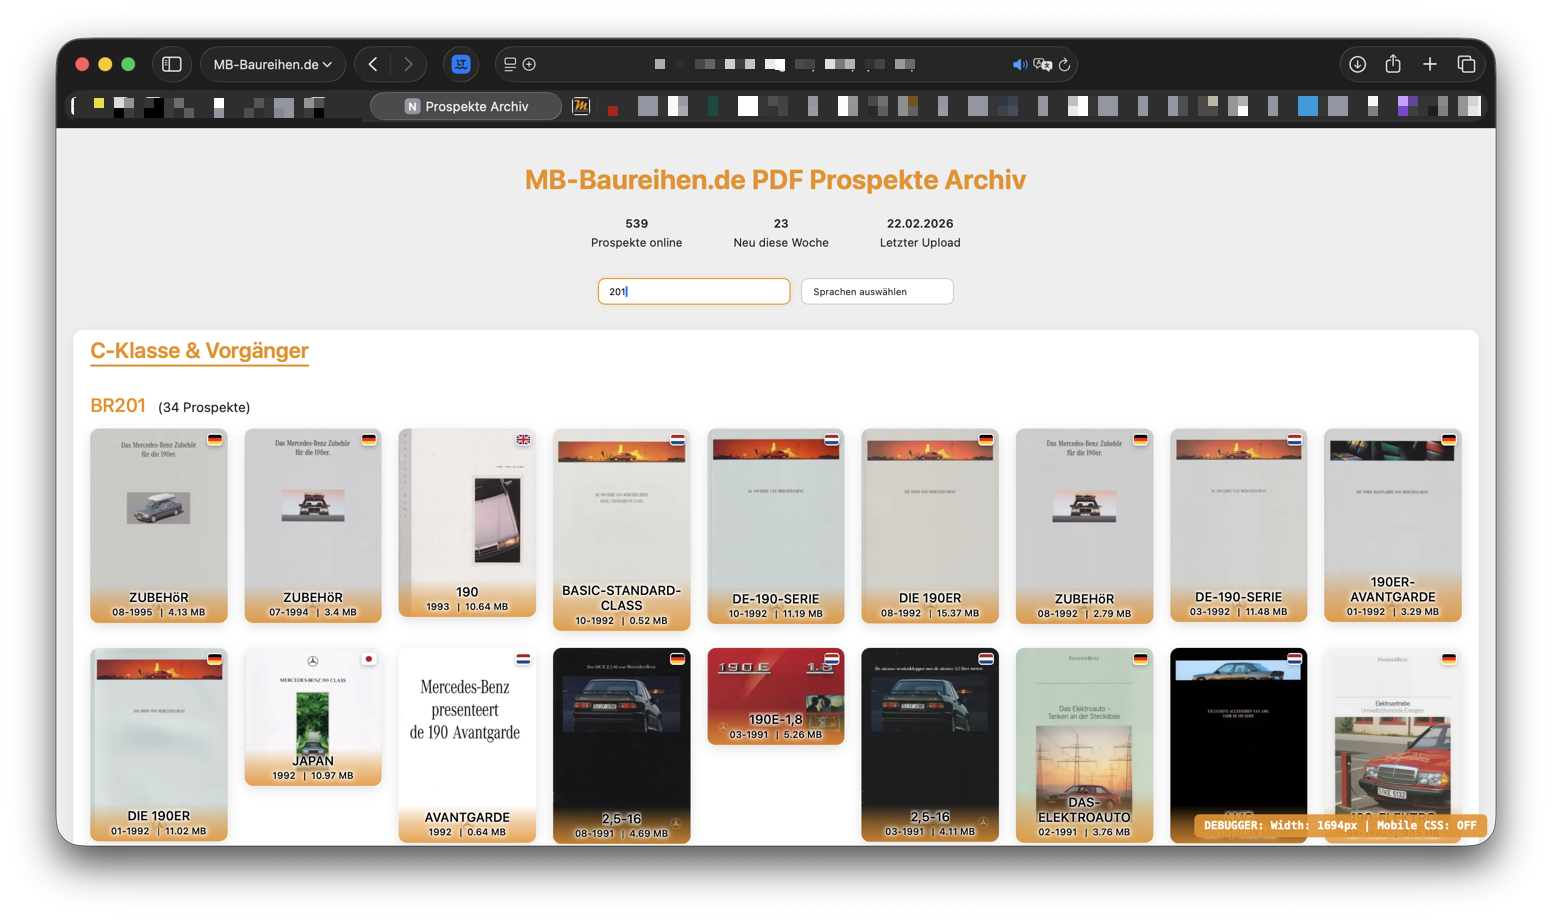Open the Japan 1992 brochure
Screen dimensions: 1552x920
[x=313, y=715]
